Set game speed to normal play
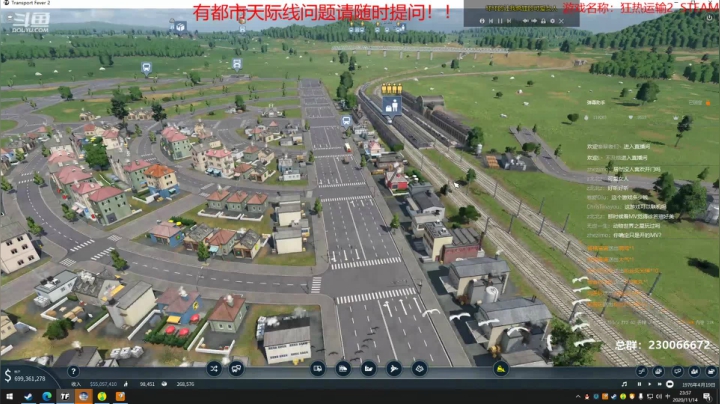 (x=649, y=384)
